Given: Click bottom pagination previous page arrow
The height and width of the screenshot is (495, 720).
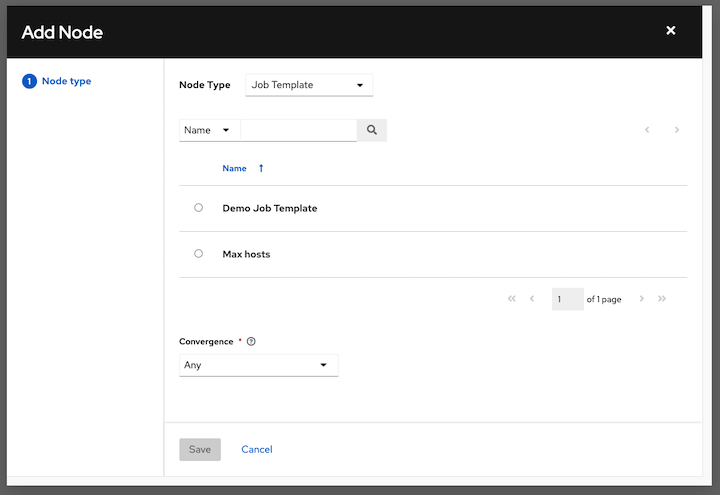Looking at the screenshot, I should pyautogui.click(x=532, y=299).
